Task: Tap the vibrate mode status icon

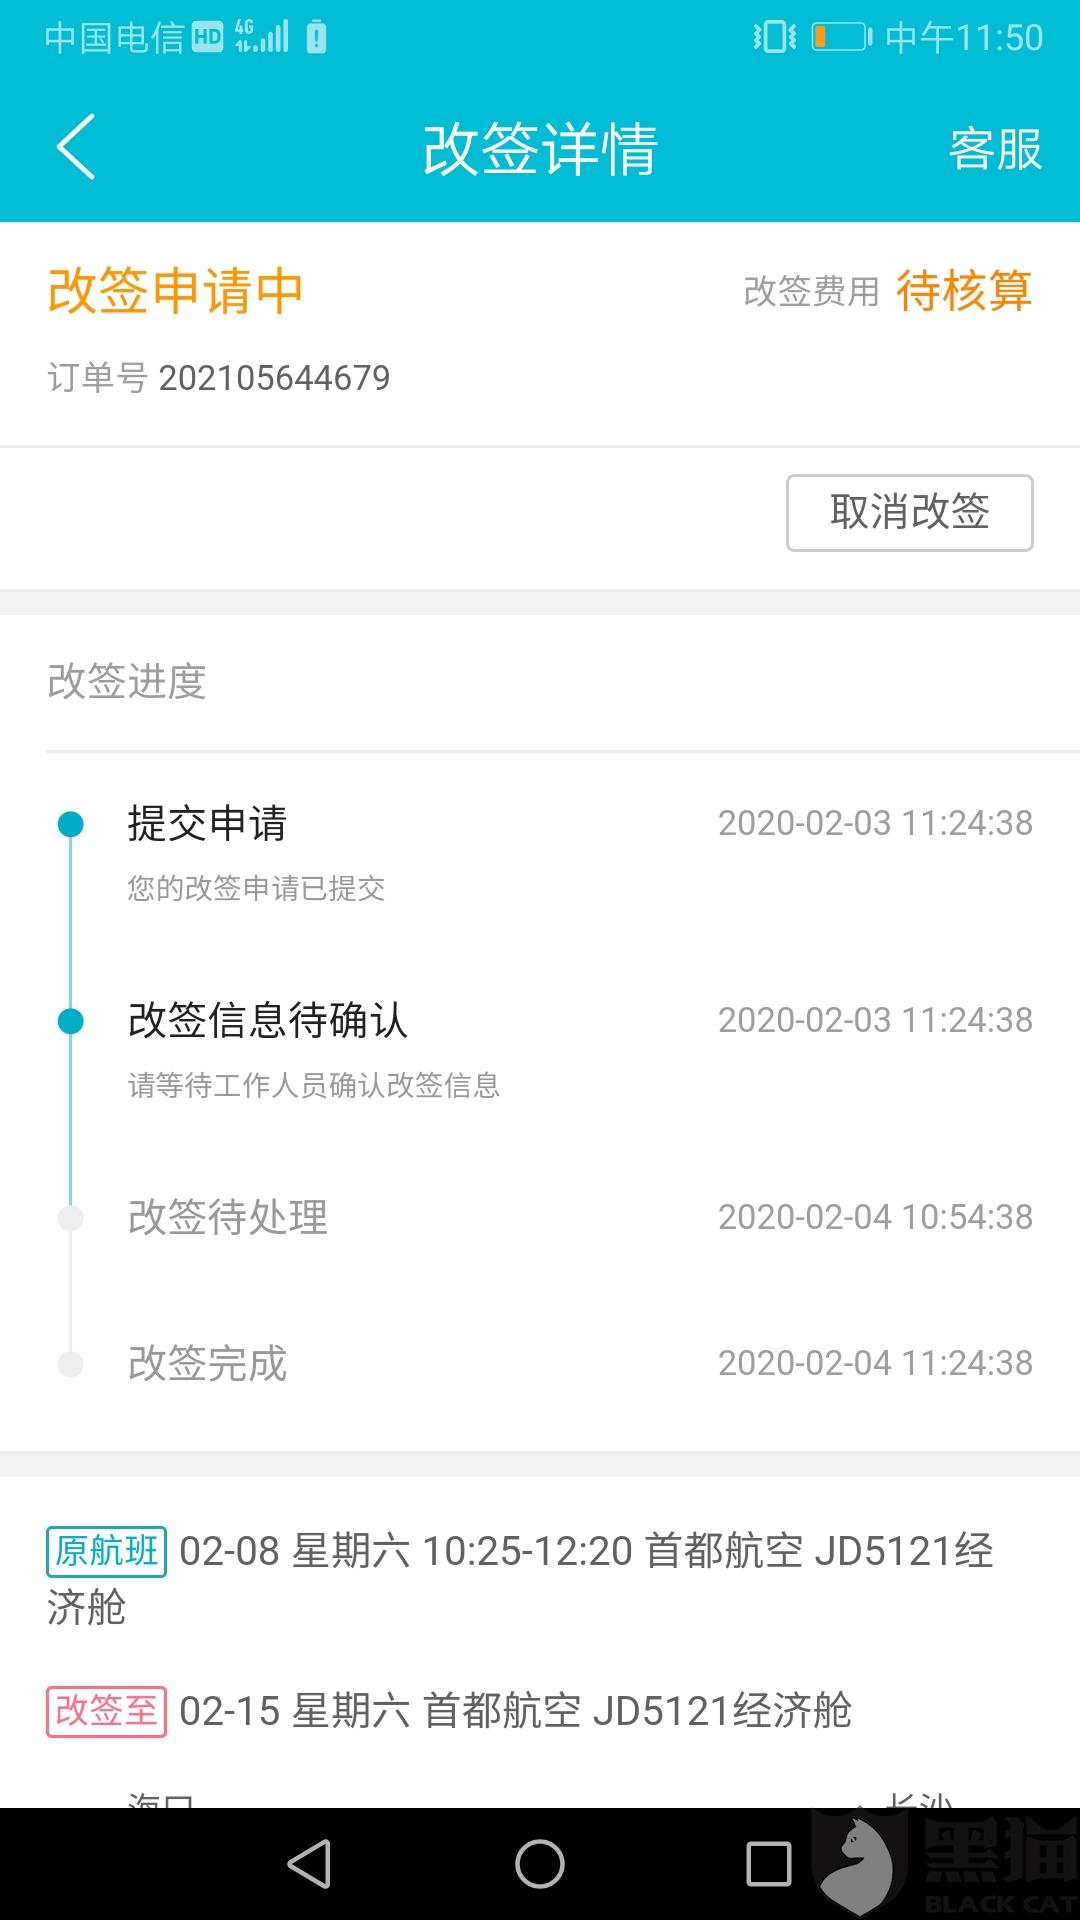Action: click(x=774, y=38)
